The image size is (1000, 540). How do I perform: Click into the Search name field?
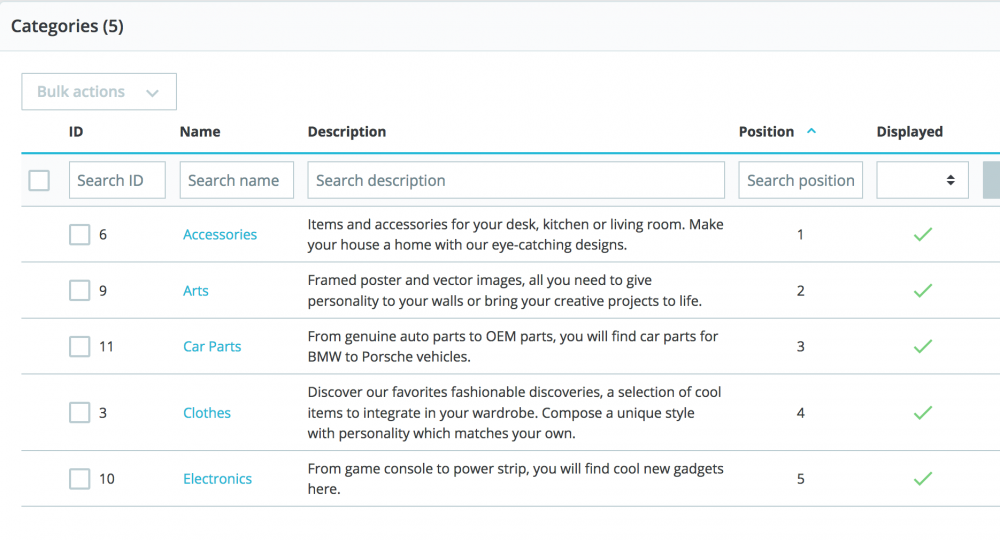(237, 181)
